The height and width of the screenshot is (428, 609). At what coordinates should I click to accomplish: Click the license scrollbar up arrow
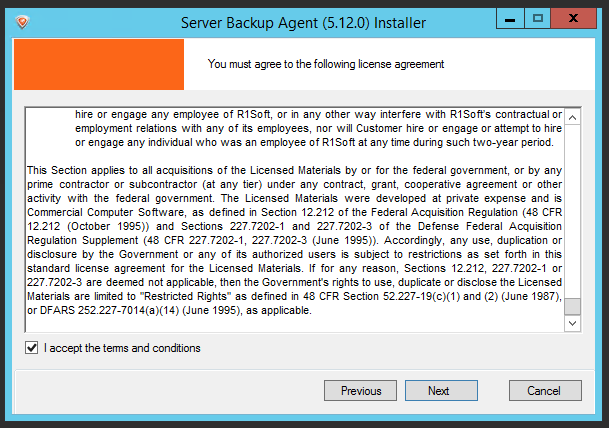pos(572,116)
